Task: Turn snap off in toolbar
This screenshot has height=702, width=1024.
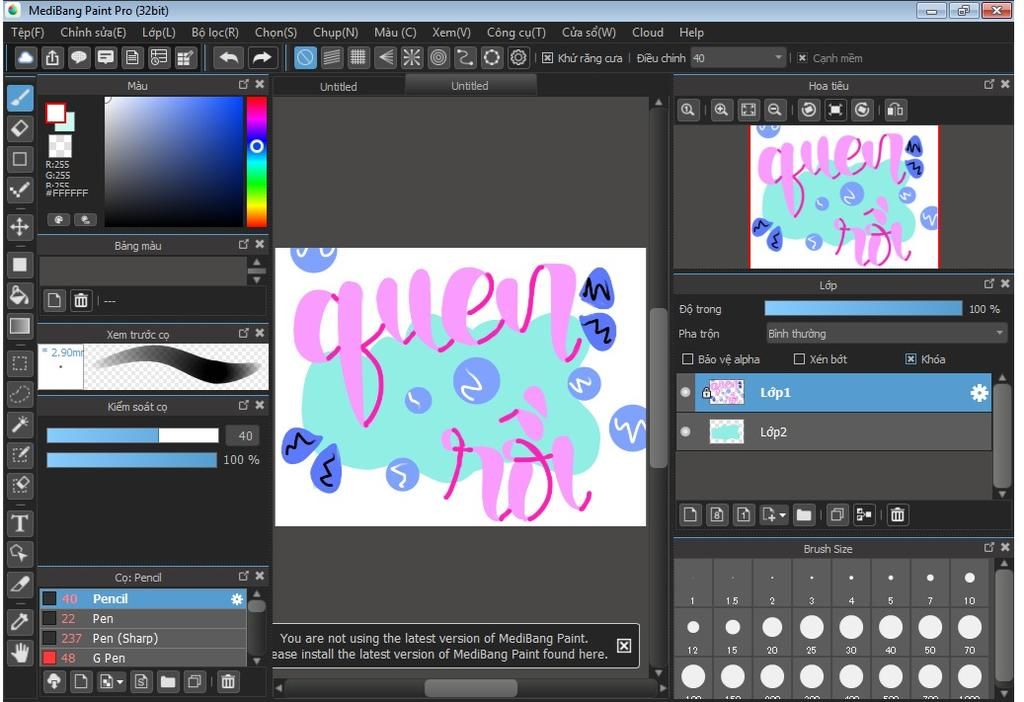Action: (x=305, y=58)
